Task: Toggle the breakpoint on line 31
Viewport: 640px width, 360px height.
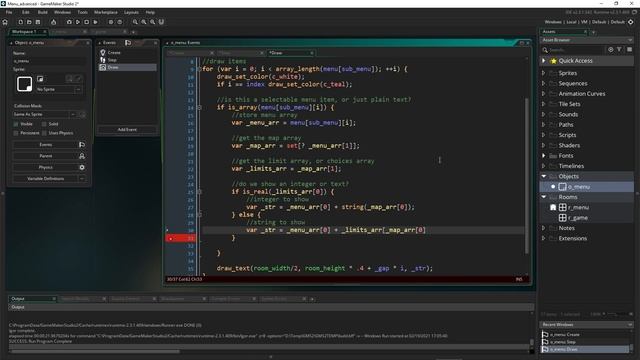Action: pos(171,238)
